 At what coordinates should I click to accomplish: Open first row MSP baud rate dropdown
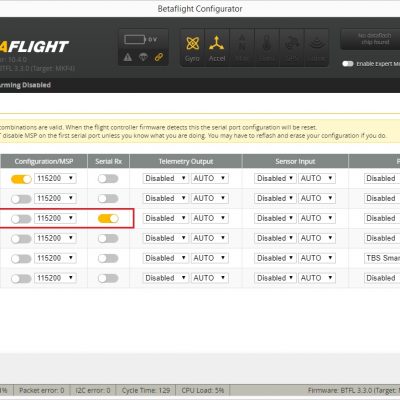(55, 178)
